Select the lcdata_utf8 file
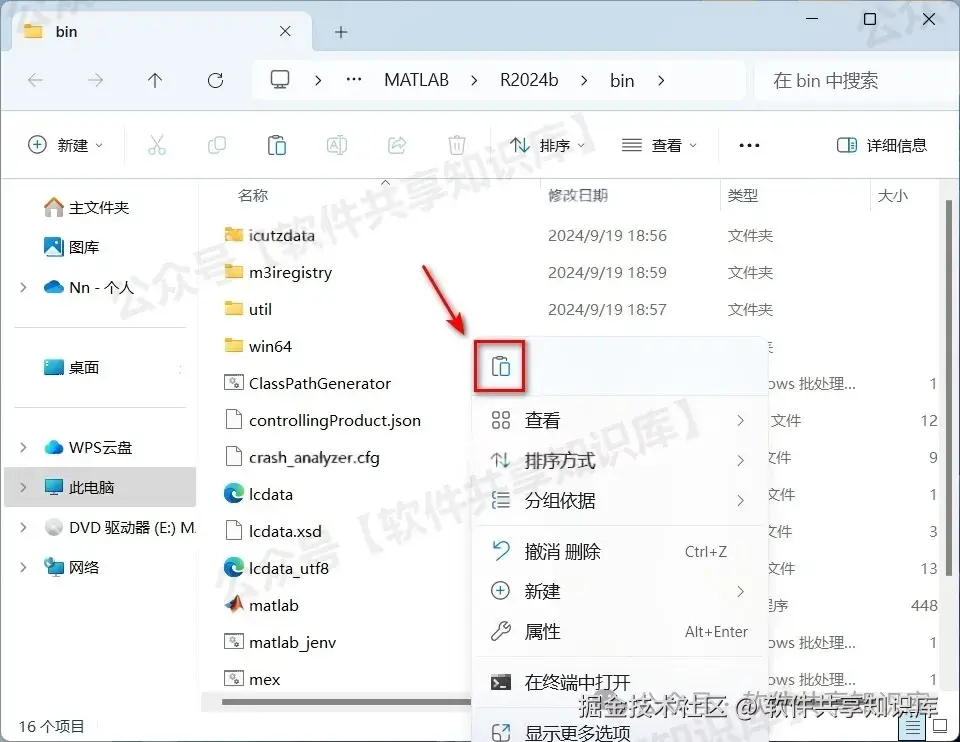This screenshot has width=960, height=742. [277, 568]
